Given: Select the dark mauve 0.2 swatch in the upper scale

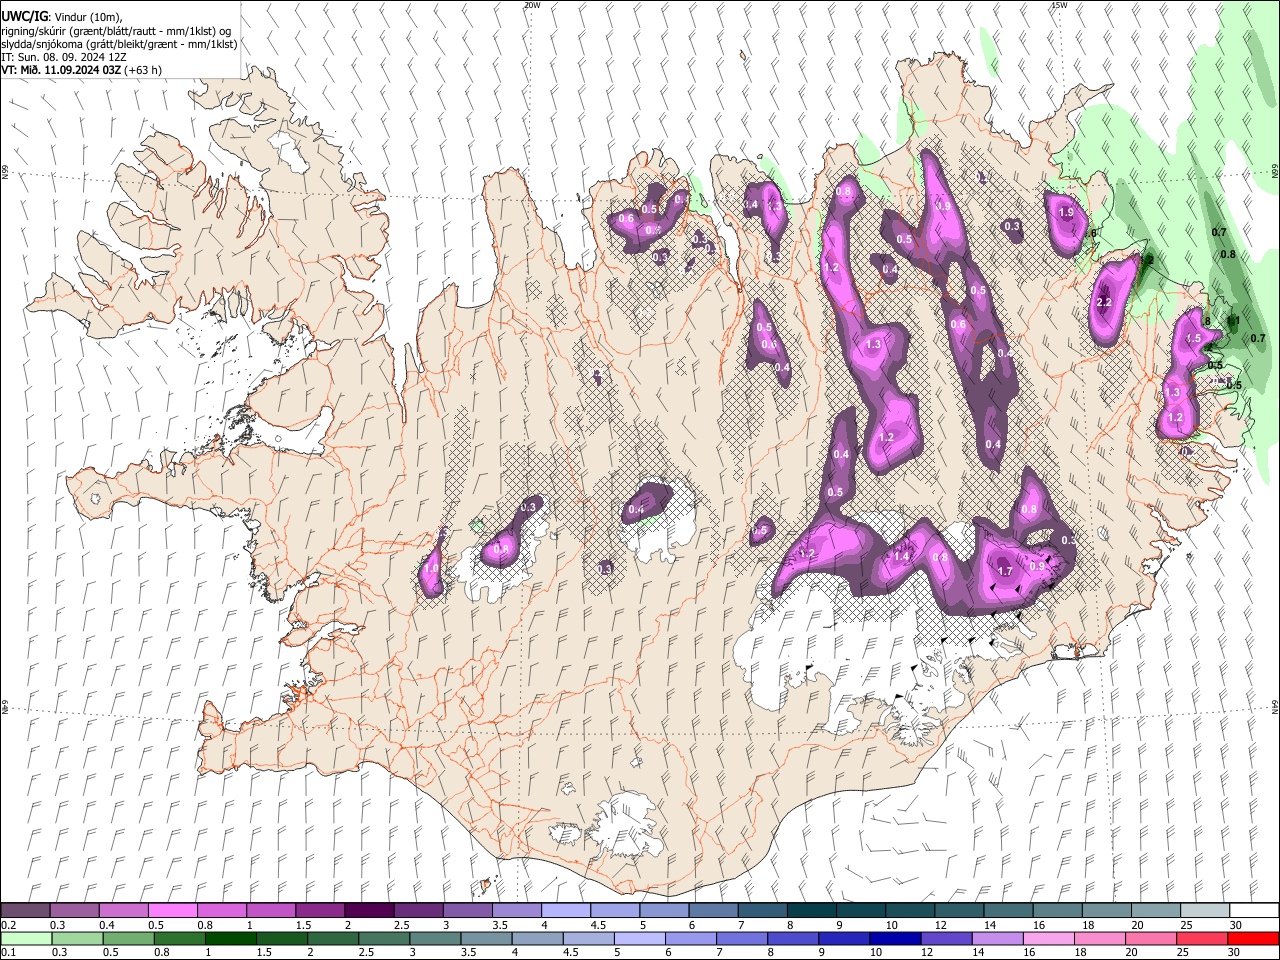Looking at the screenshot, I should pyautogui.click(x=25, y=911).
